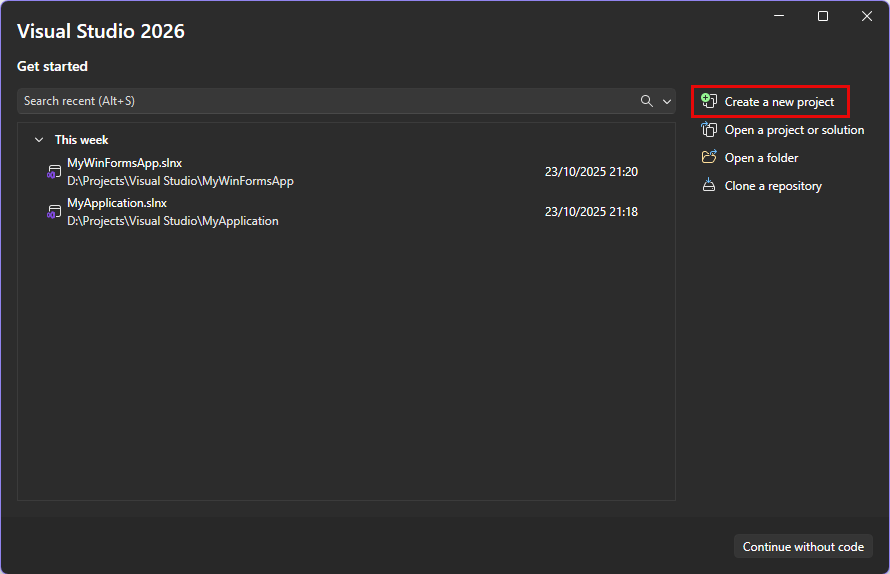Click the Create a new project icon
Viewport: 890px width, 574px height.
tap(709, 101)
